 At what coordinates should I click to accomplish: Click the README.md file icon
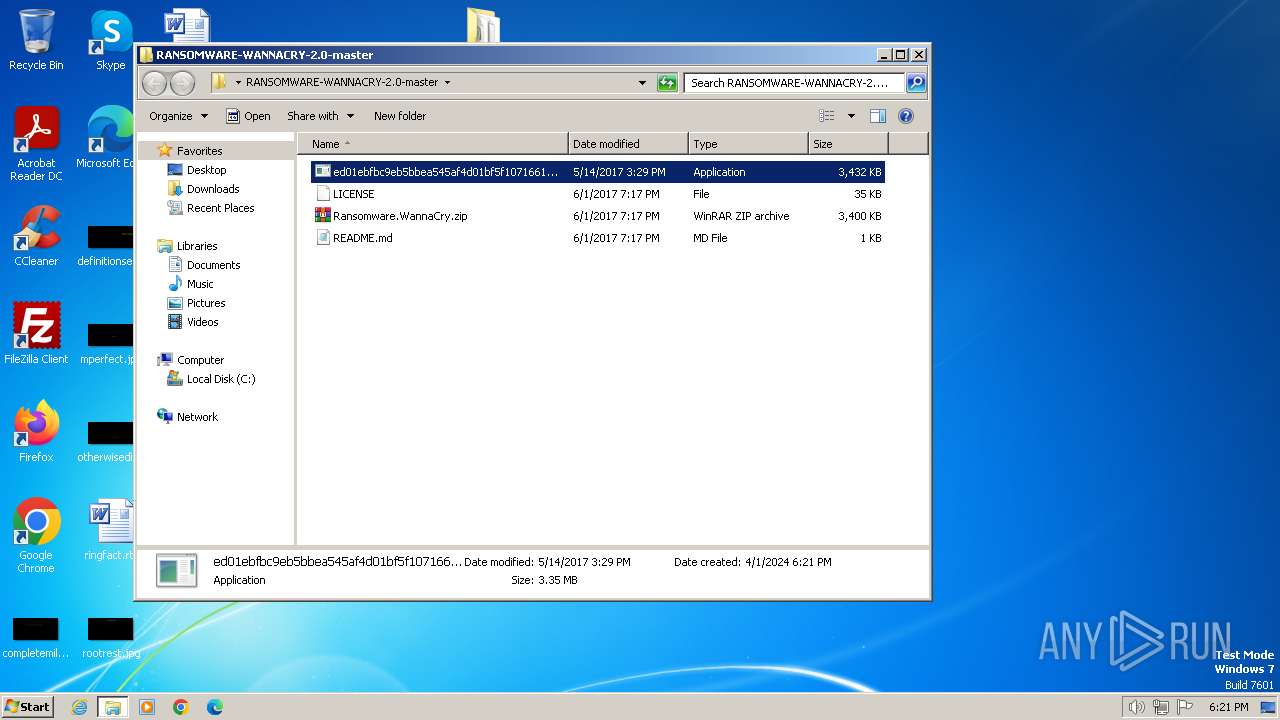point(322,237)
